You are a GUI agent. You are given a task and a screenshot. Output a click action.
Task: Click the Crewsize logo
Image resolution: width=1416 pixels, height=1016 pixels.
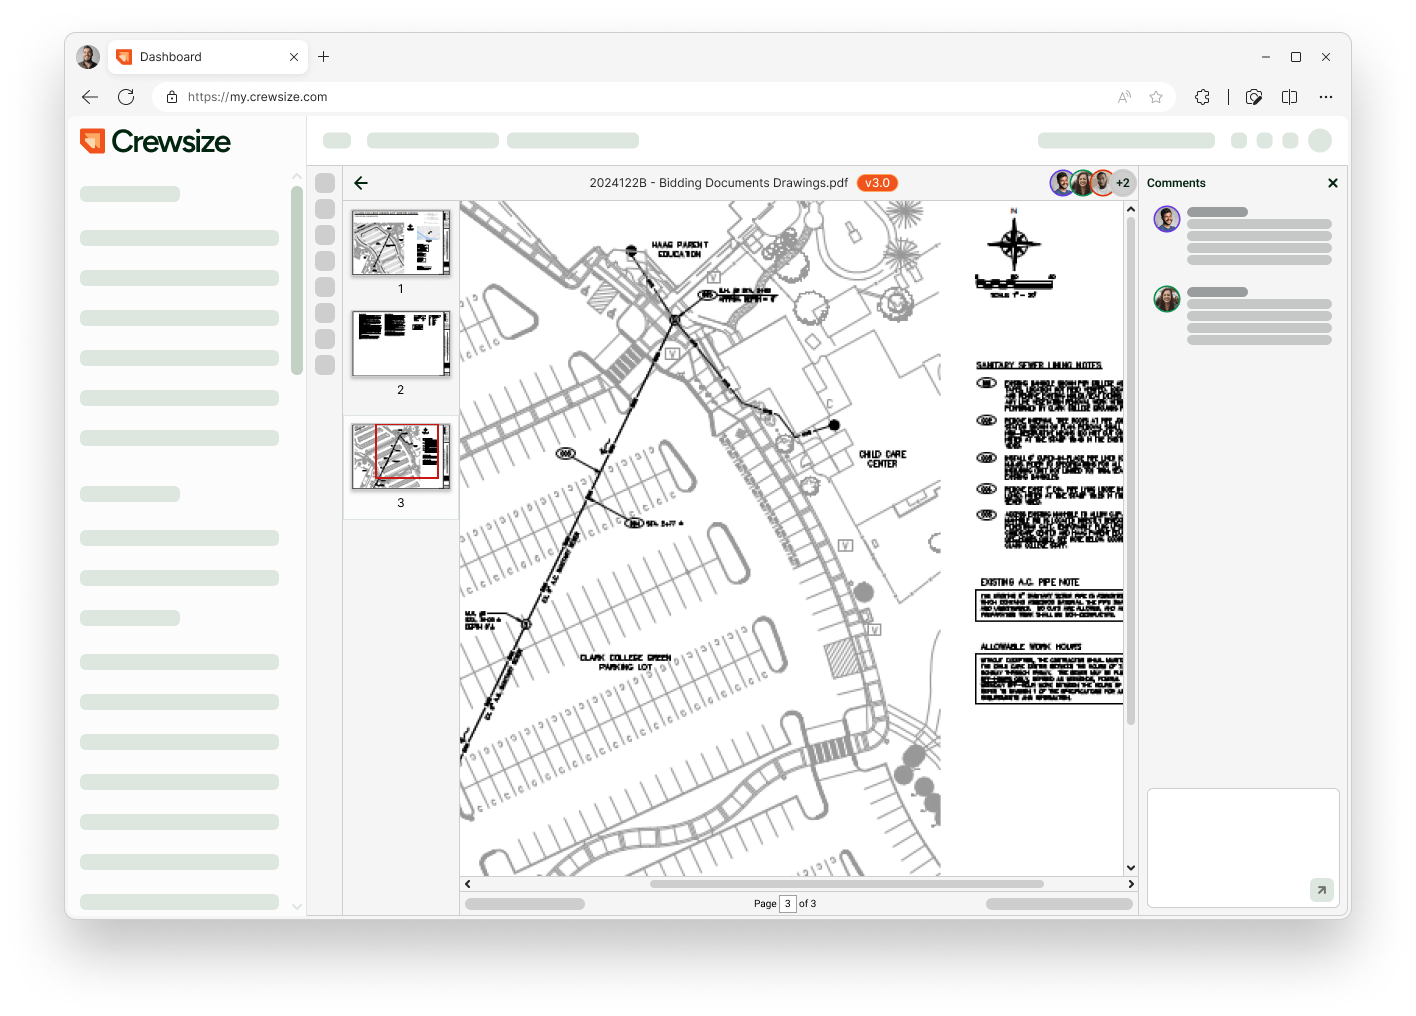(155, 142)
